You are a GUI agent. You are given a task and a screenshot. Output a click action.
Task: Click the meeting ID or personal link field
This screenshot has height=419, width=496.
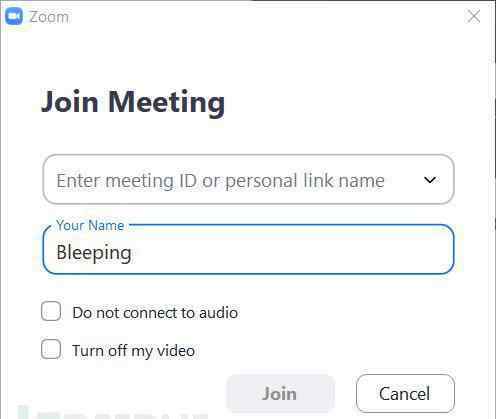point(248,179)
